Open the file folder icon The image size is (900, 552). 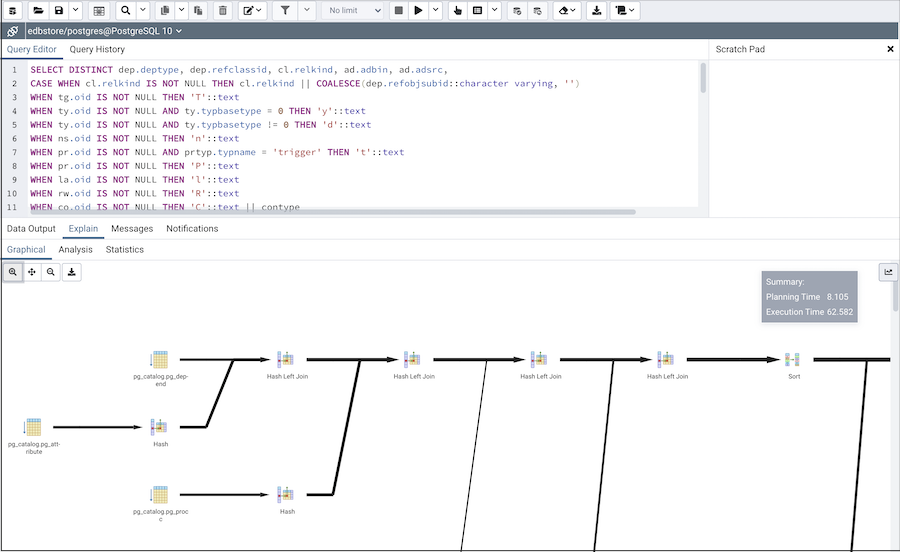tap(38, 10)
